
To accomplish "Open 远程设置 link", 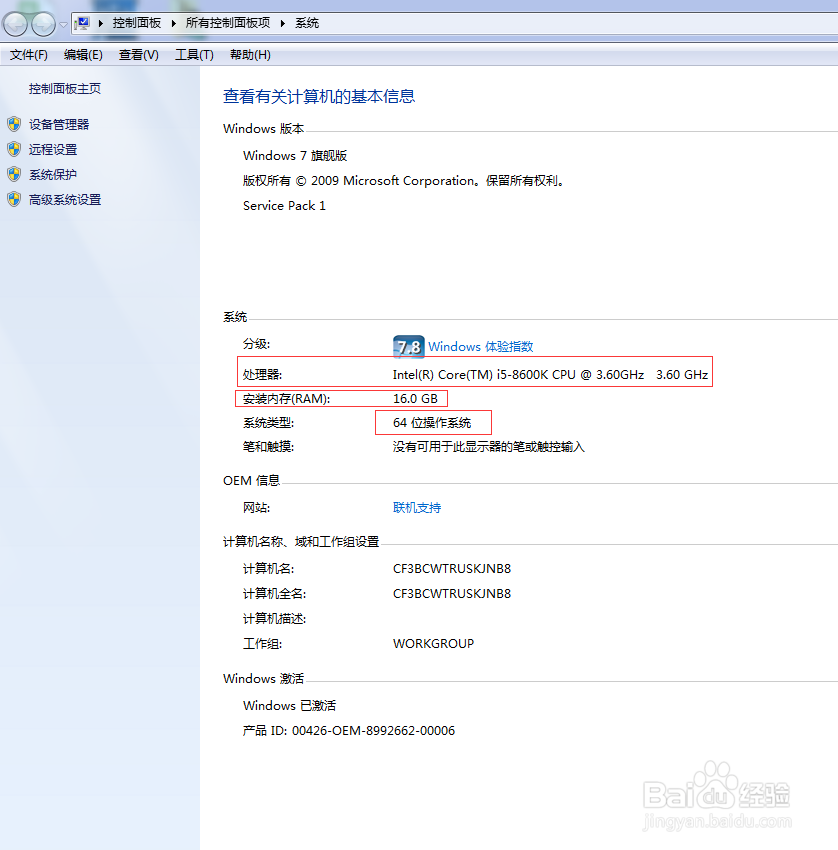I will pyautogui.click(x=53, y=150).
